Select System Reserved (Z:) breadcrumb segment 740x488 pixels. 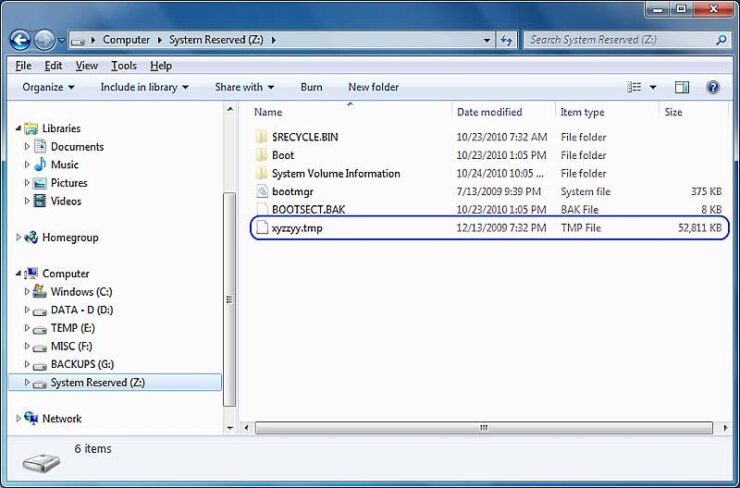[x=216, y=40]
